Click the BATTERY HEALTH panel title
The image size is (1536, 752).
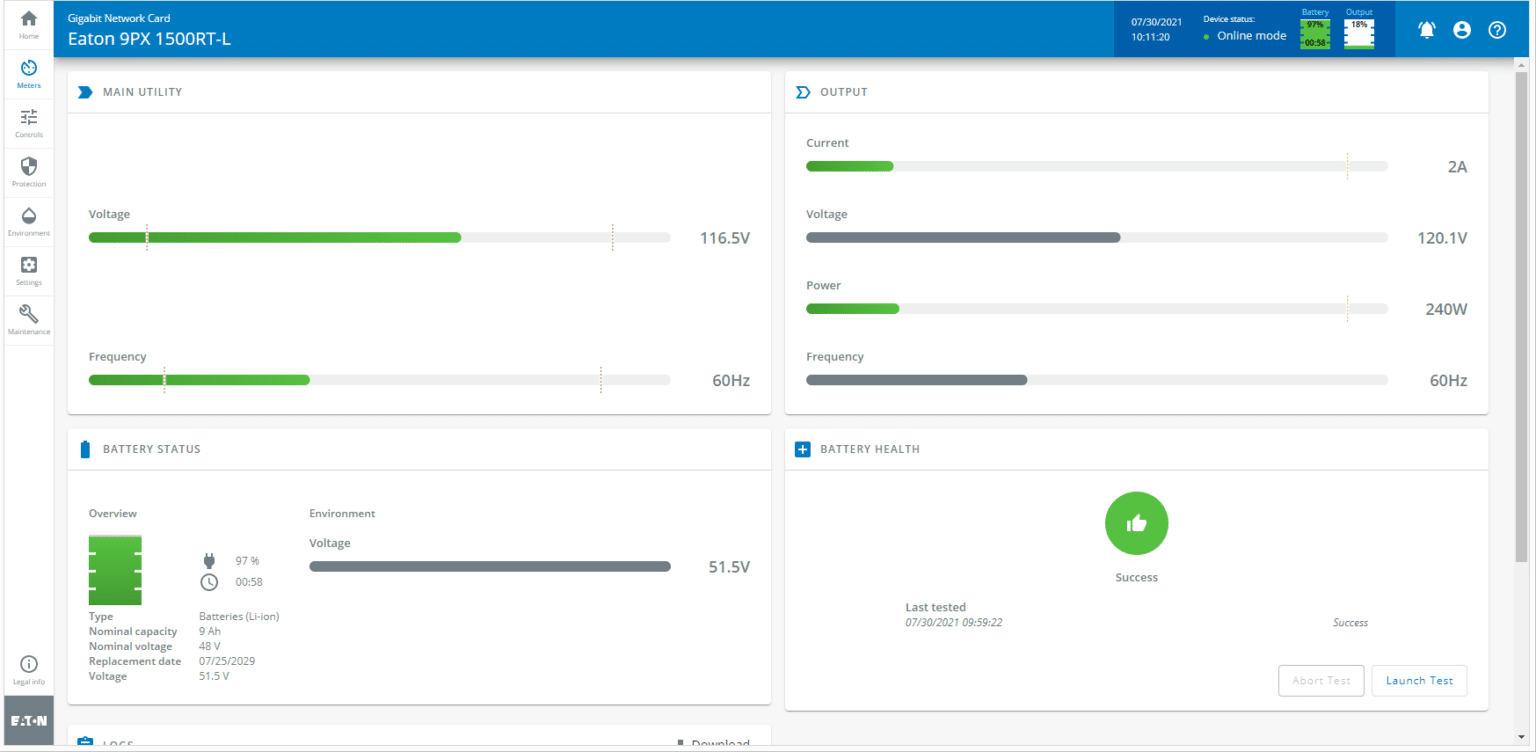coord(870,449)
